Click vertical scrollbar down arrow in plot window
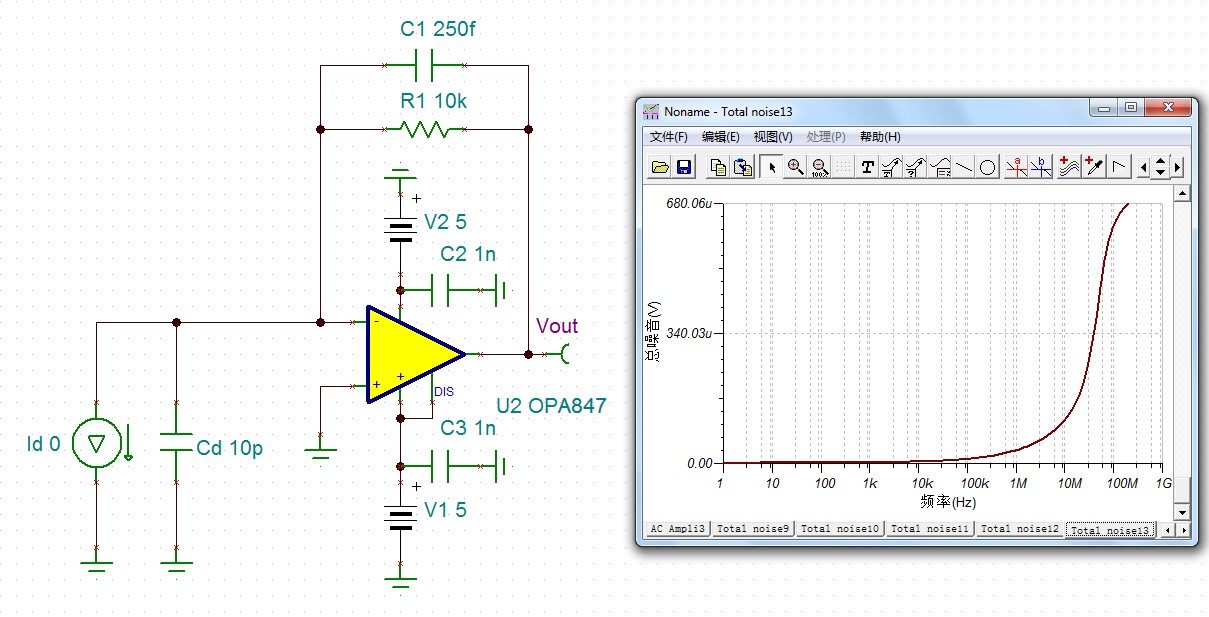This screenshot has height=617, width=1209. (1182, 511)
